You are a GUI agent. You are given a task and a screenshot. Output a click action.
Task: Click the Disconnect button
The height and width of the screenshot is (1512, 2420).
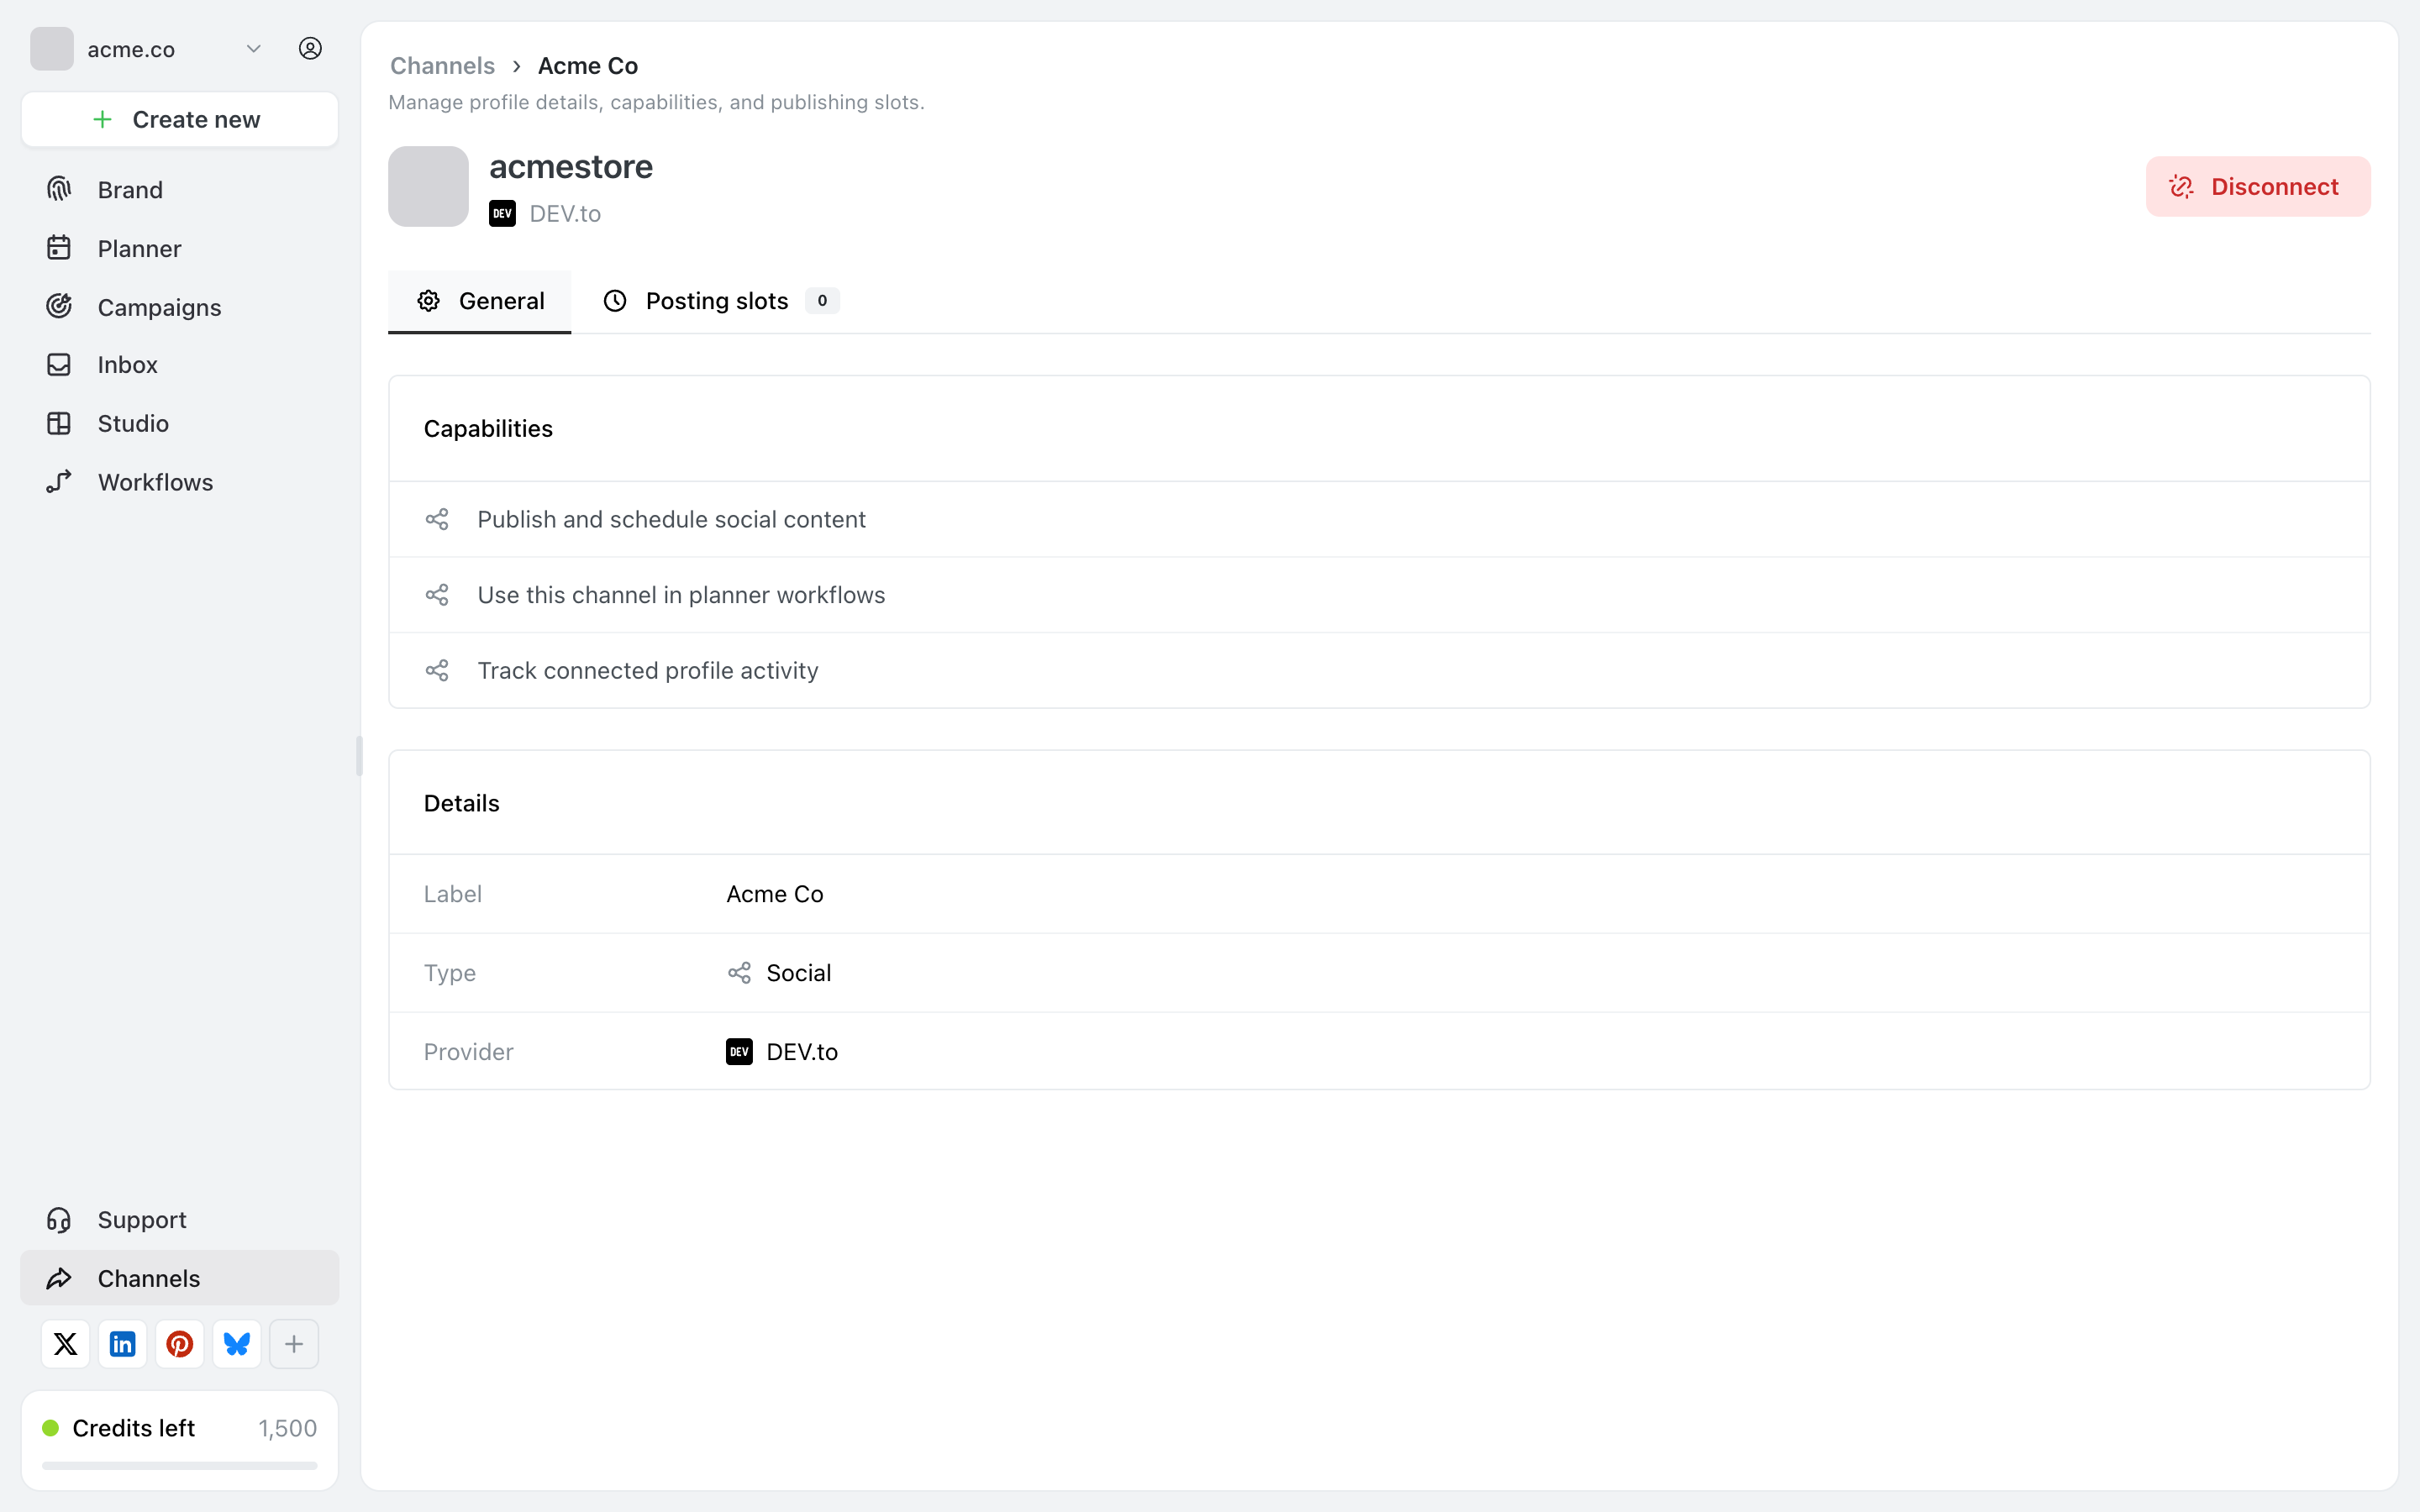pyautogui.click(x=2258, y=187)
